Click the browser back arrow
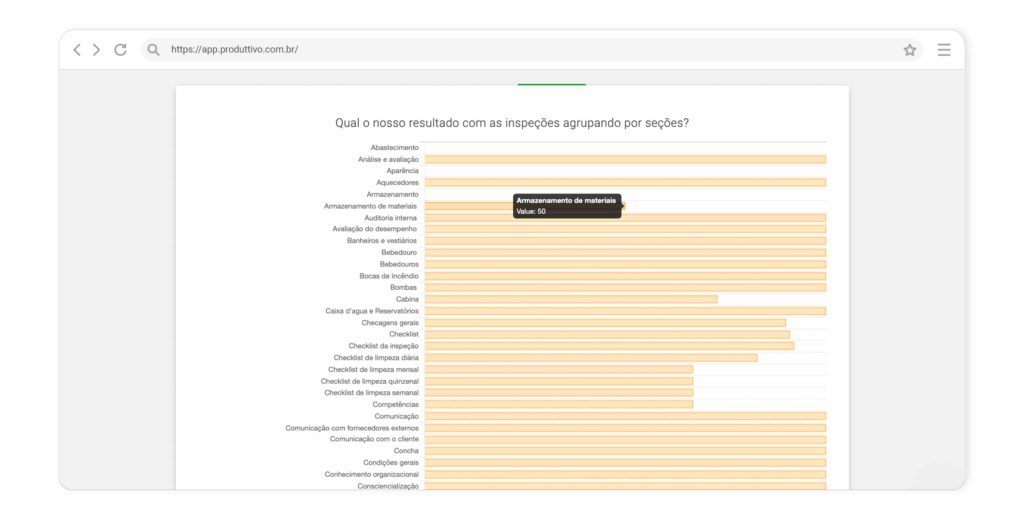Image resolution: width=1024 pixels, height=519 pixels. [x=77, y=50]
